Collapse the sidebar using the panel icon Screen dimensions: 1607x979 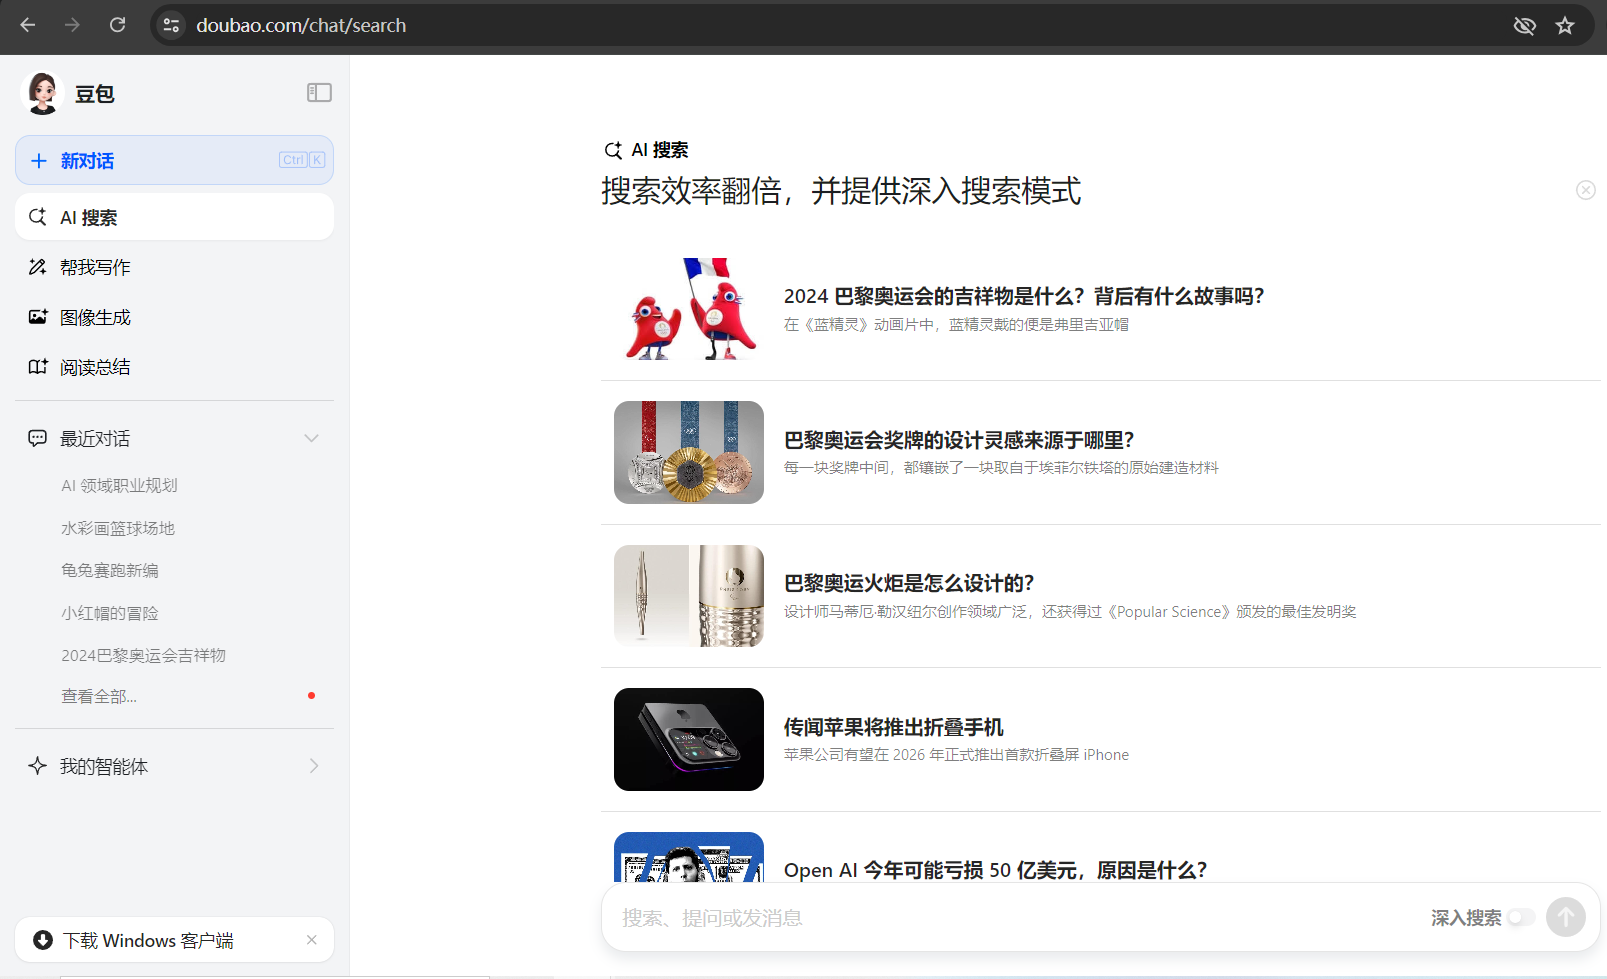point(319,92)
